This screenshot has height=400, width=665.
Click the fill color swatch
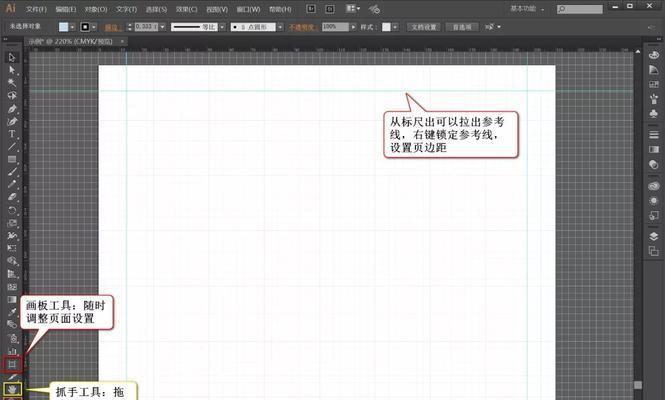tap(64, 27)
